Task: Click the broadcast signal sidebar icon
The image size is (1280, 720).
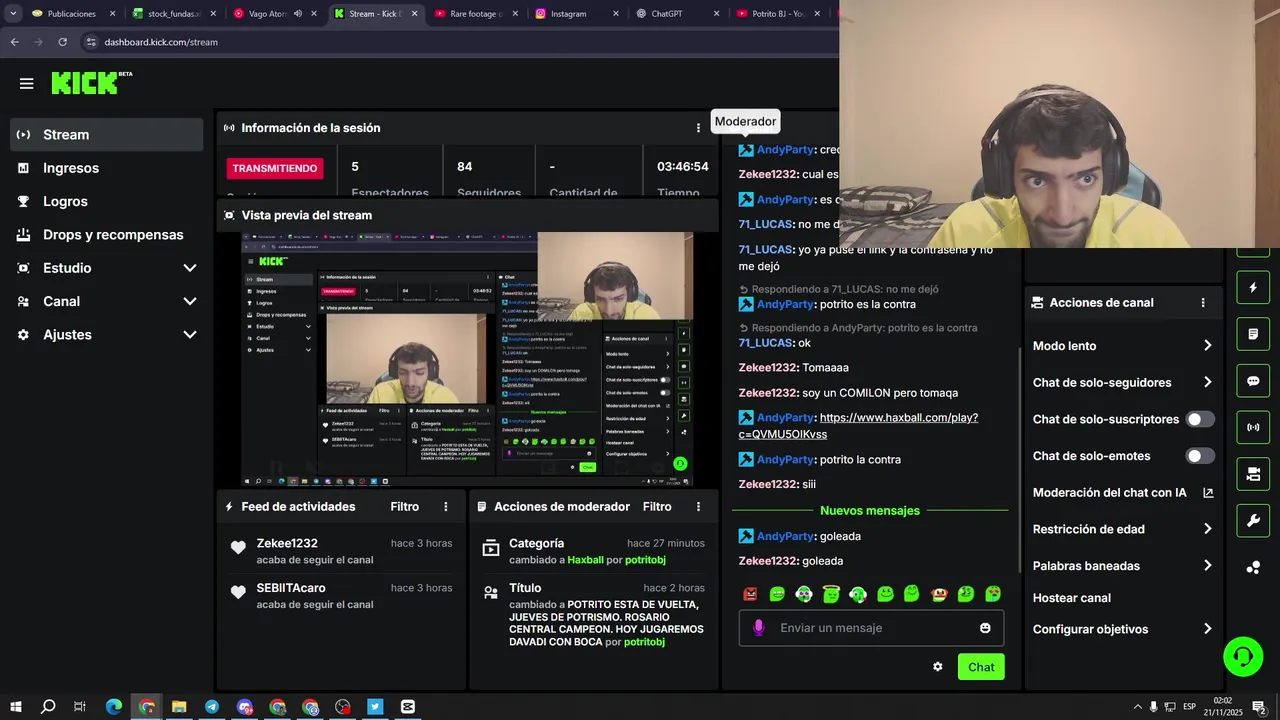Action: pyautogui.click(x=1253, y=428)
